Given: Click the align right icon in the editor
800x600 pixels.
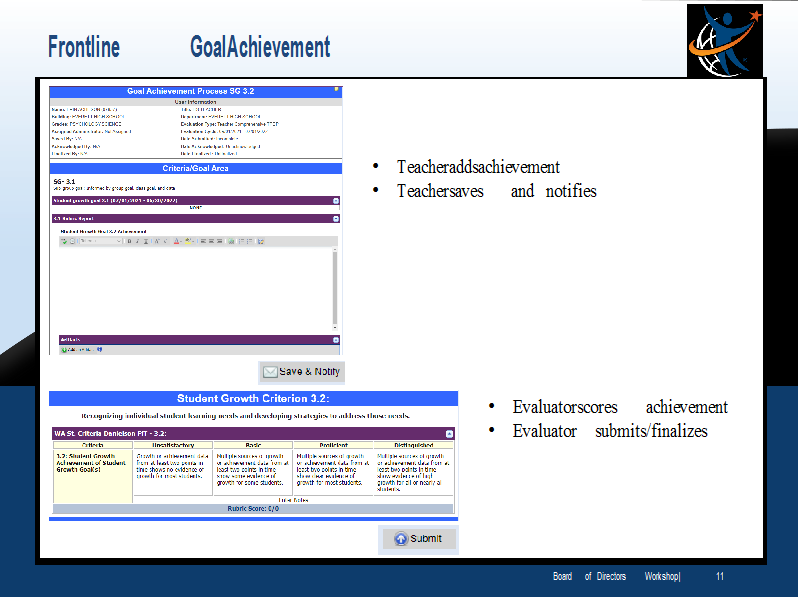Looking at the screenshot, I should pos(219,241).
